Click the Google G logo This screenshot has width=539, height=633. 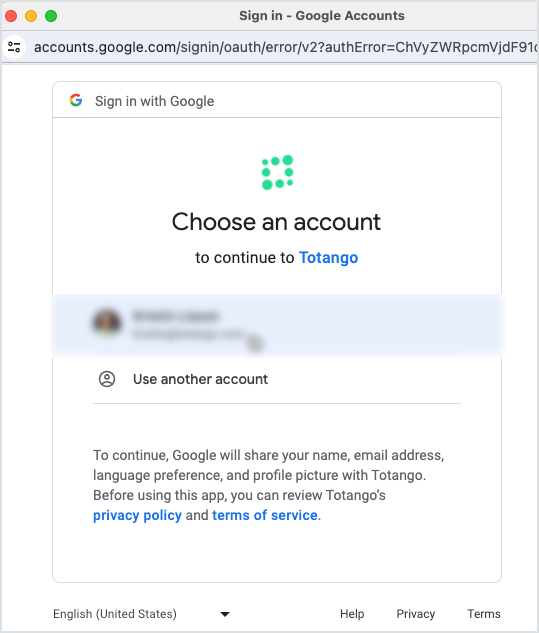[x=76, y=100]
